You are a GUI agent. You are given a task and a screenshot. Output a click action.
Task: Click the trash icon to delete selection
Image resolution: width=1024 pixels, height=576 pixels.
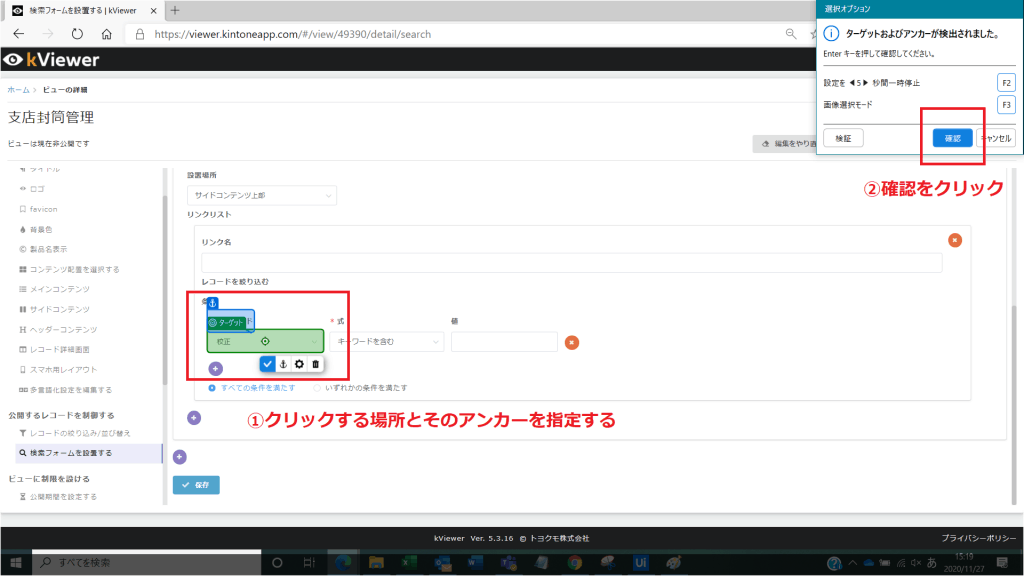[315, 364]
